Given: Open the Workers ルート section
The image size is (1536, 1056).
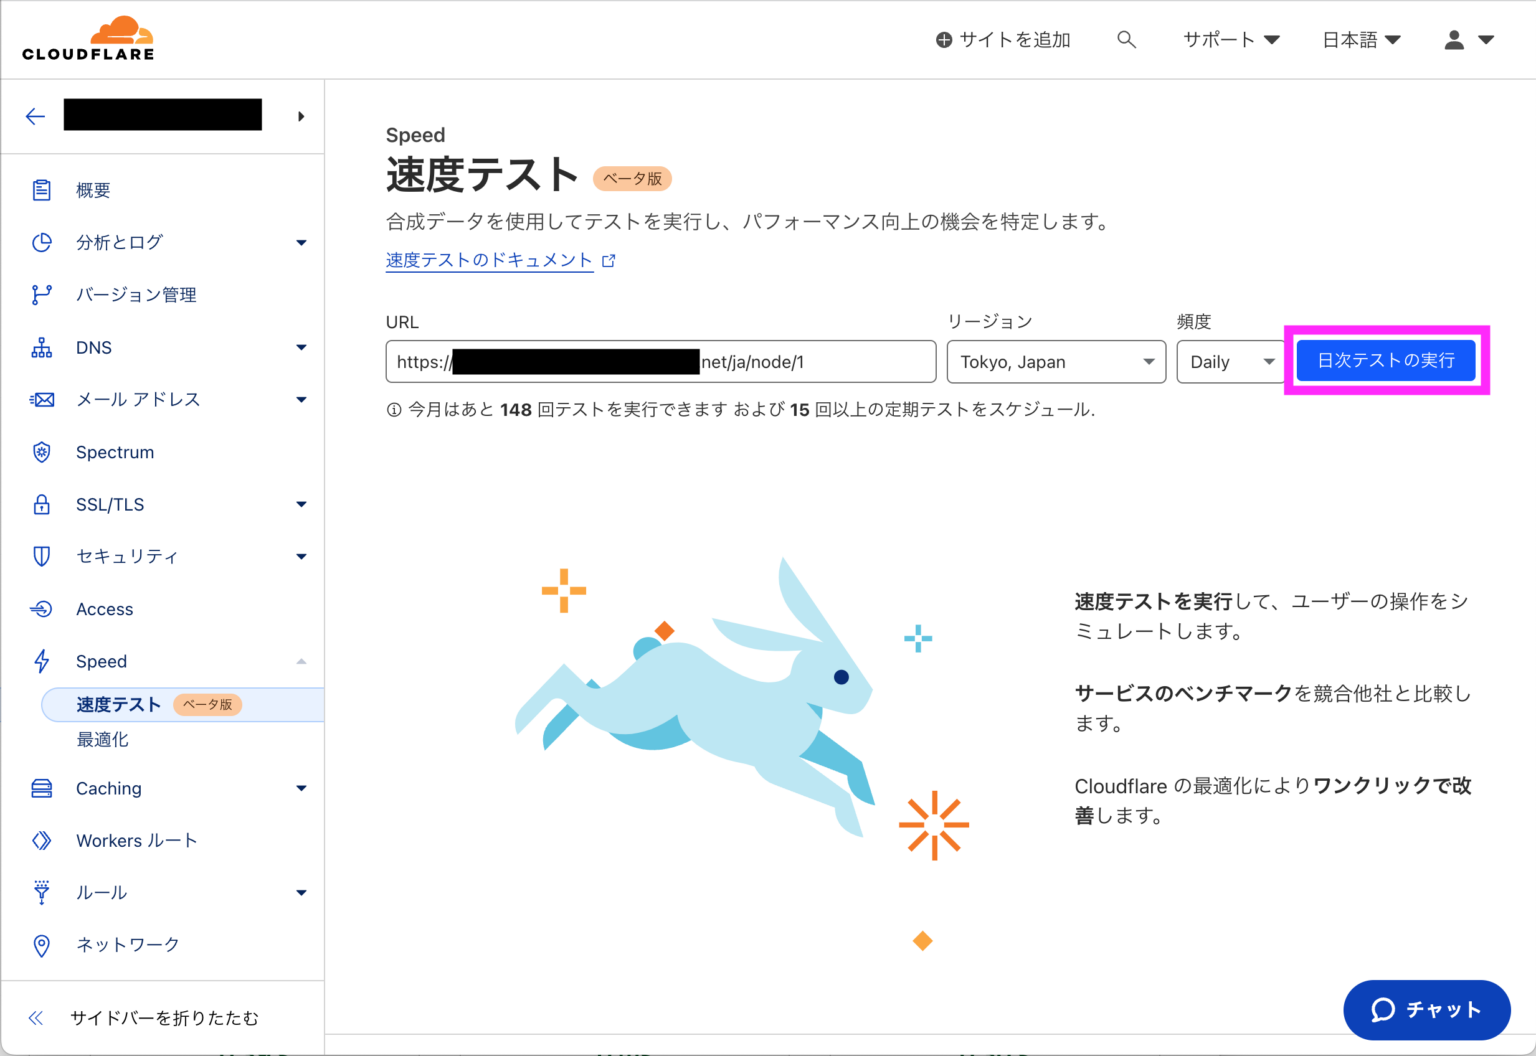Looking at the screenshot, I should pyautogui.click(x=137, y=840).
